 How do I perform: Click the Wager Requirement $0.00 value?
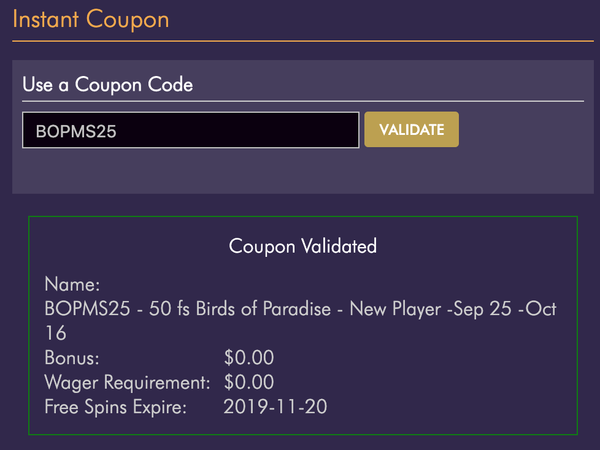250,382
